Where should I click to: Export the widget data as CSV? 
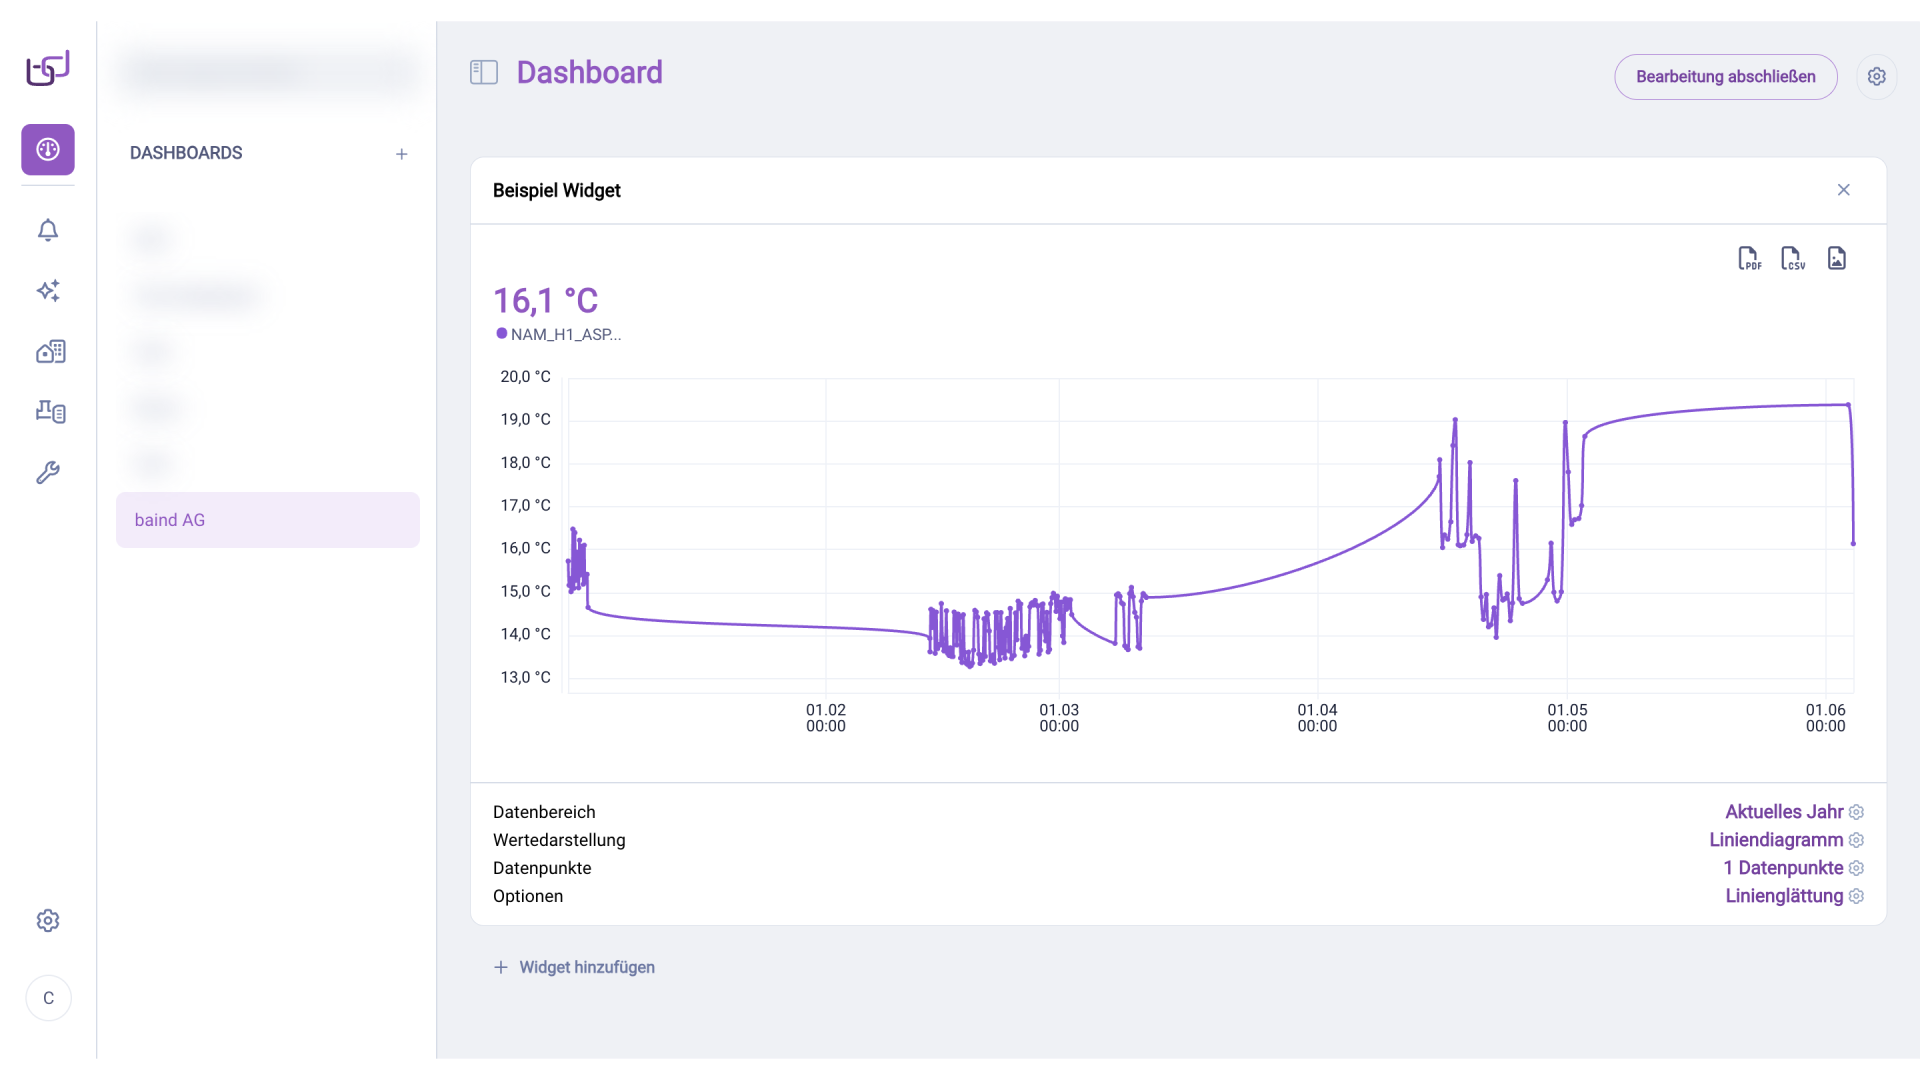pyautogui.click(x=1793, y=258)
